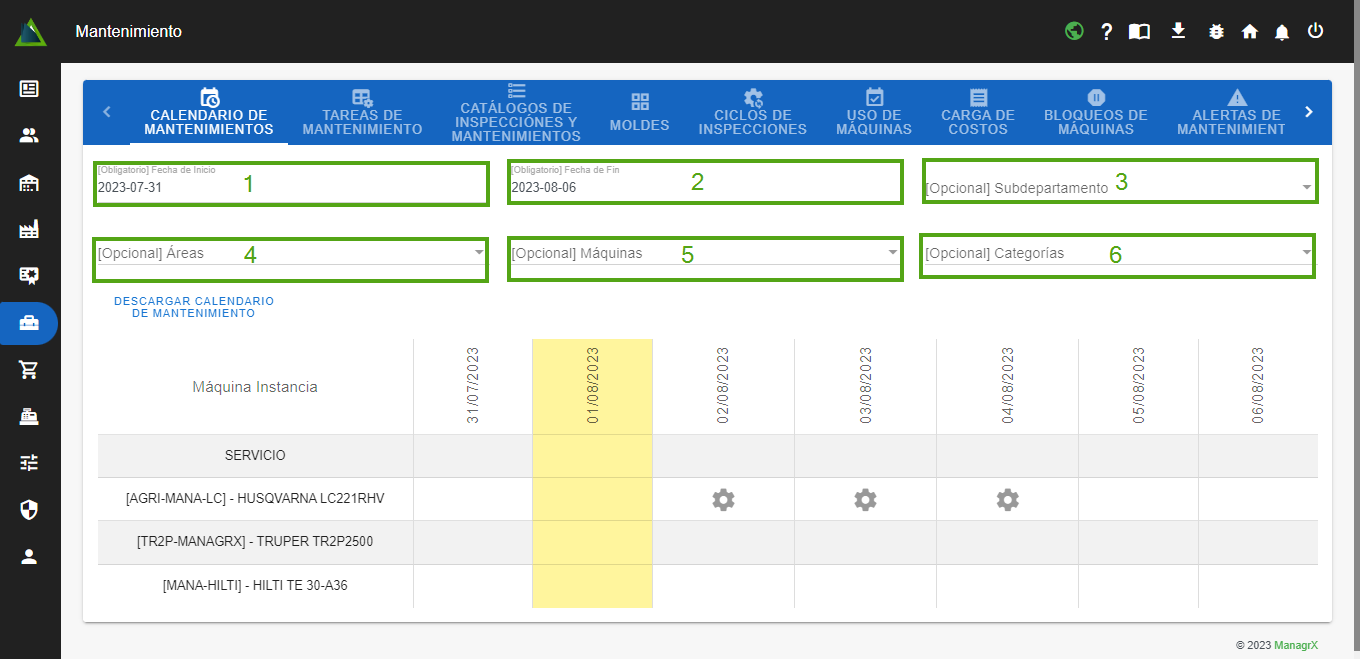Click gear icon under 02/08/2023 column
This screenshot has height=659, width=1360.
pos(723,499)
